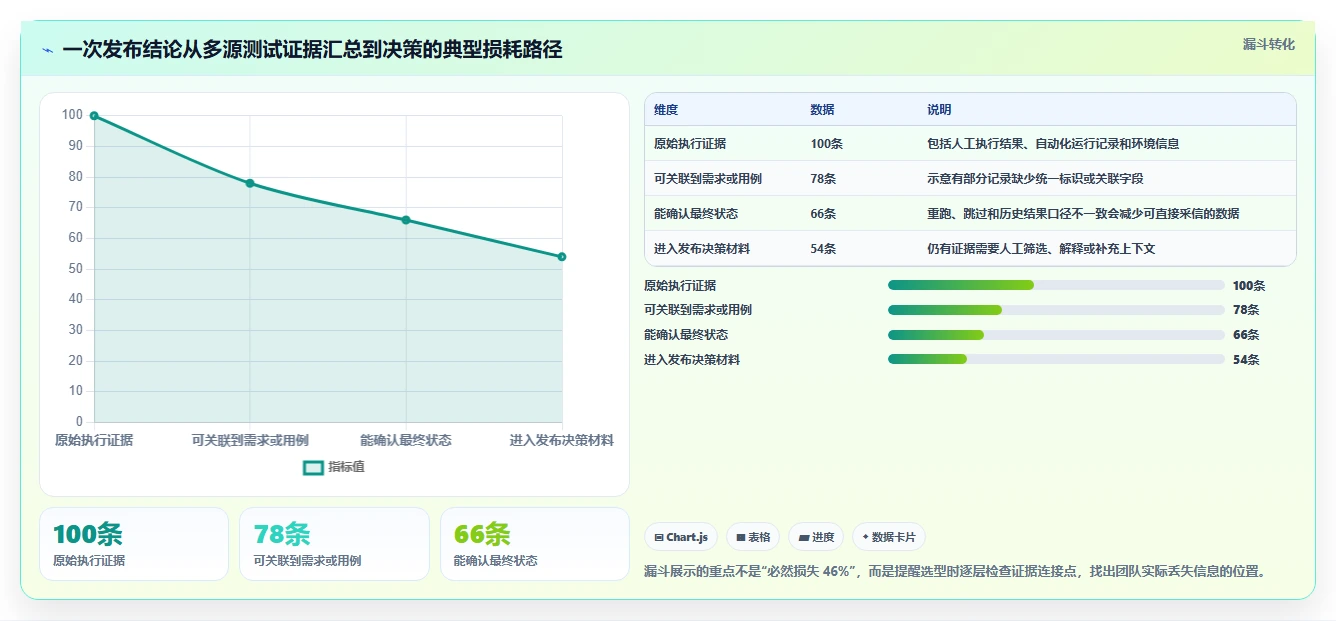Click the 数据 column header
The height and width of the screenshot is (621, 1336).
tap(822, 110)
